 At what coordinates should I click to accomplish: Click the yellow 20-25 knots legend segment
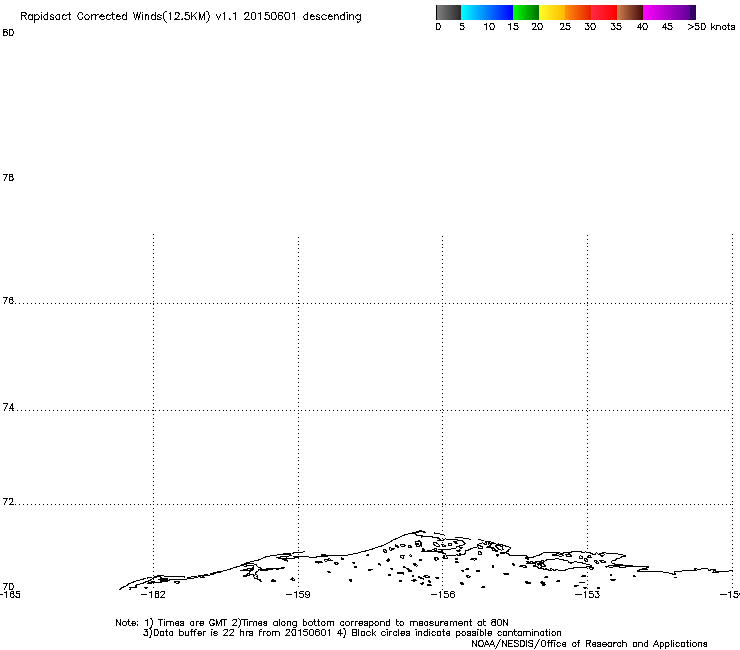tap(552, 12)
